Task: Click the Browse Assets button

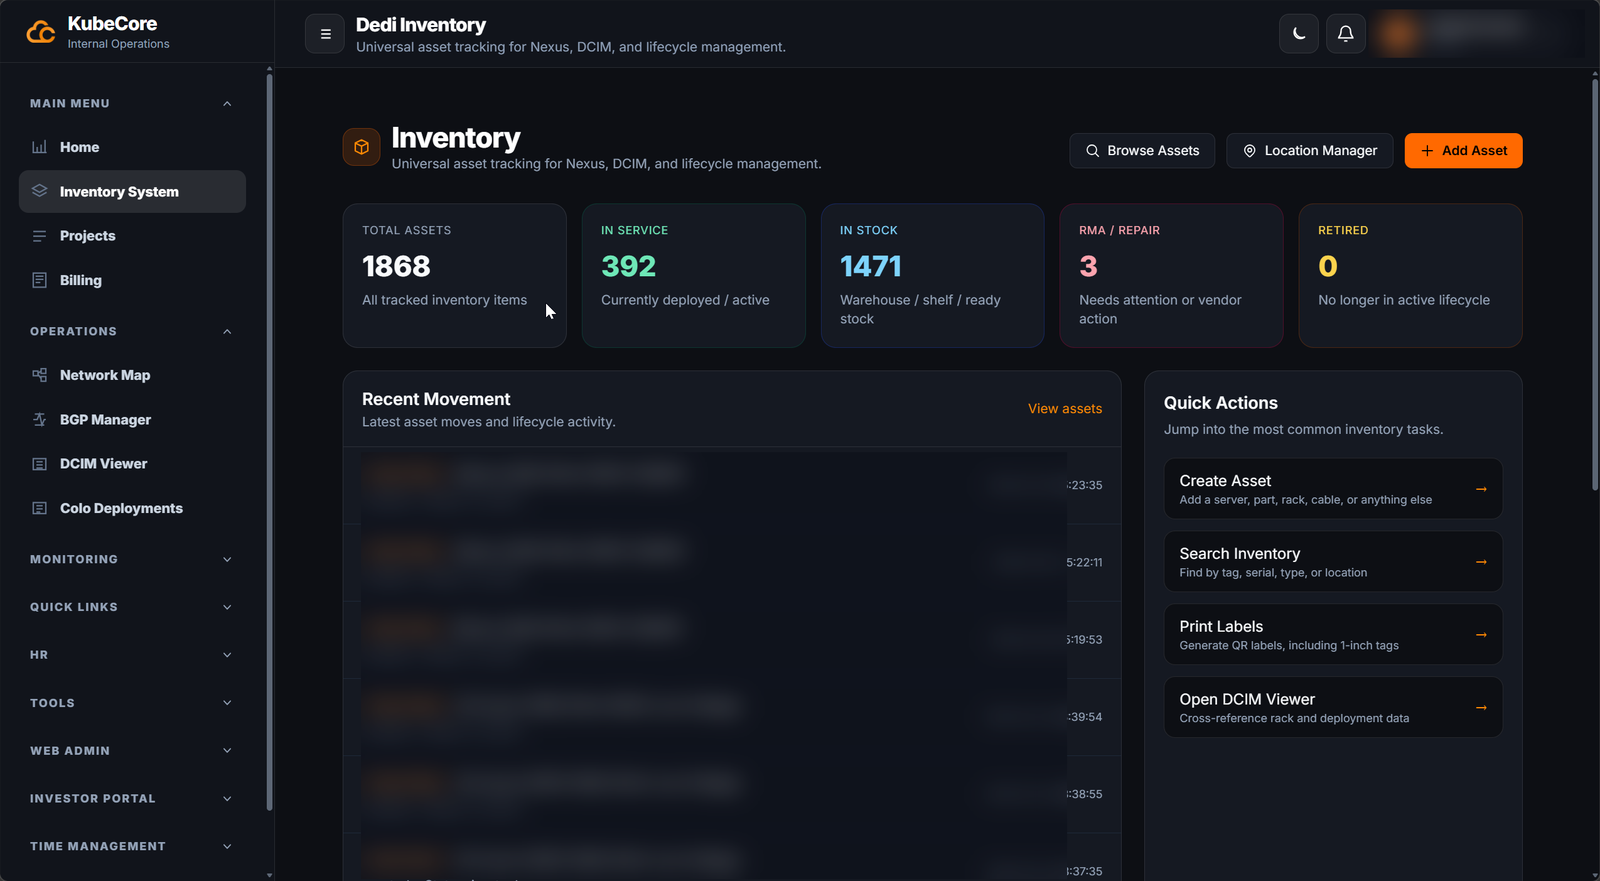Action: 1142,151
